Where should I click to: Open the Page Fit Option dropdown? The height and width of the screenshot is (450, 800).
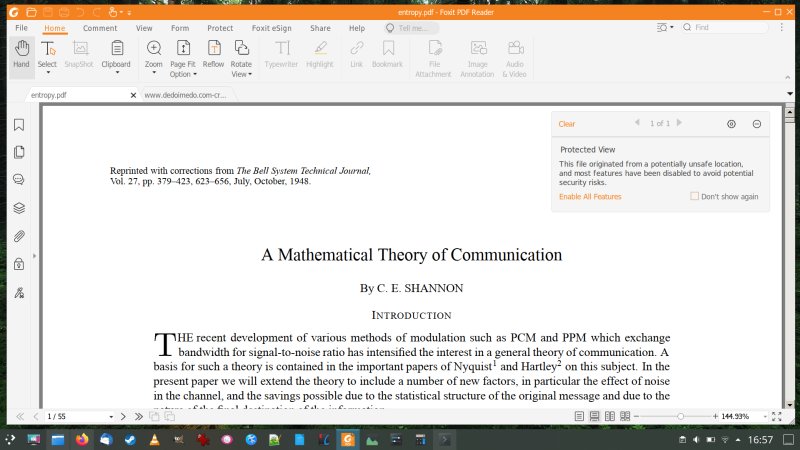click(x=183, y=74)
